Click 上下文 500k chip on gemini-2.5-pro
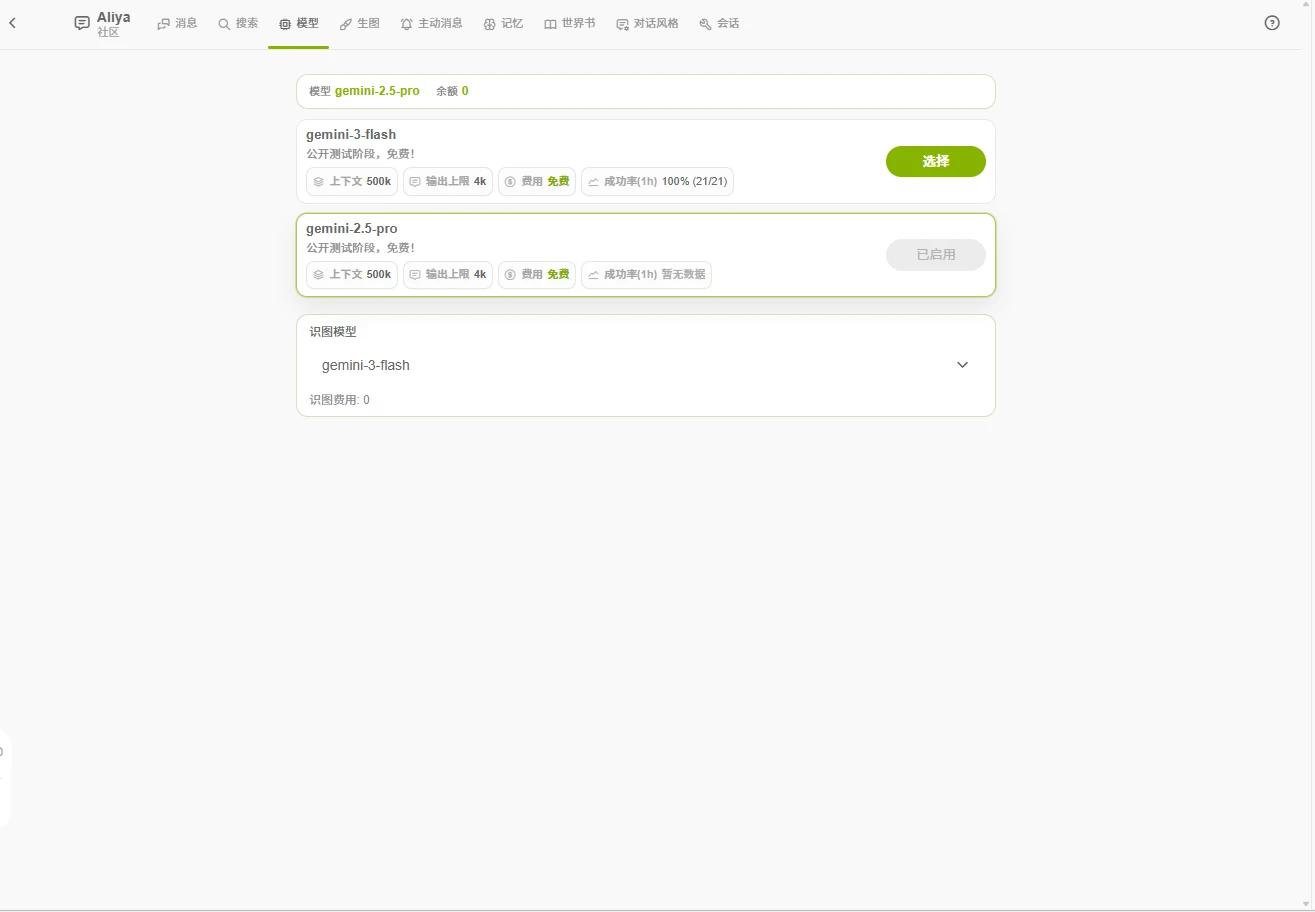Viewport: 1315px width, 912px height. click(x=352, y=274)
